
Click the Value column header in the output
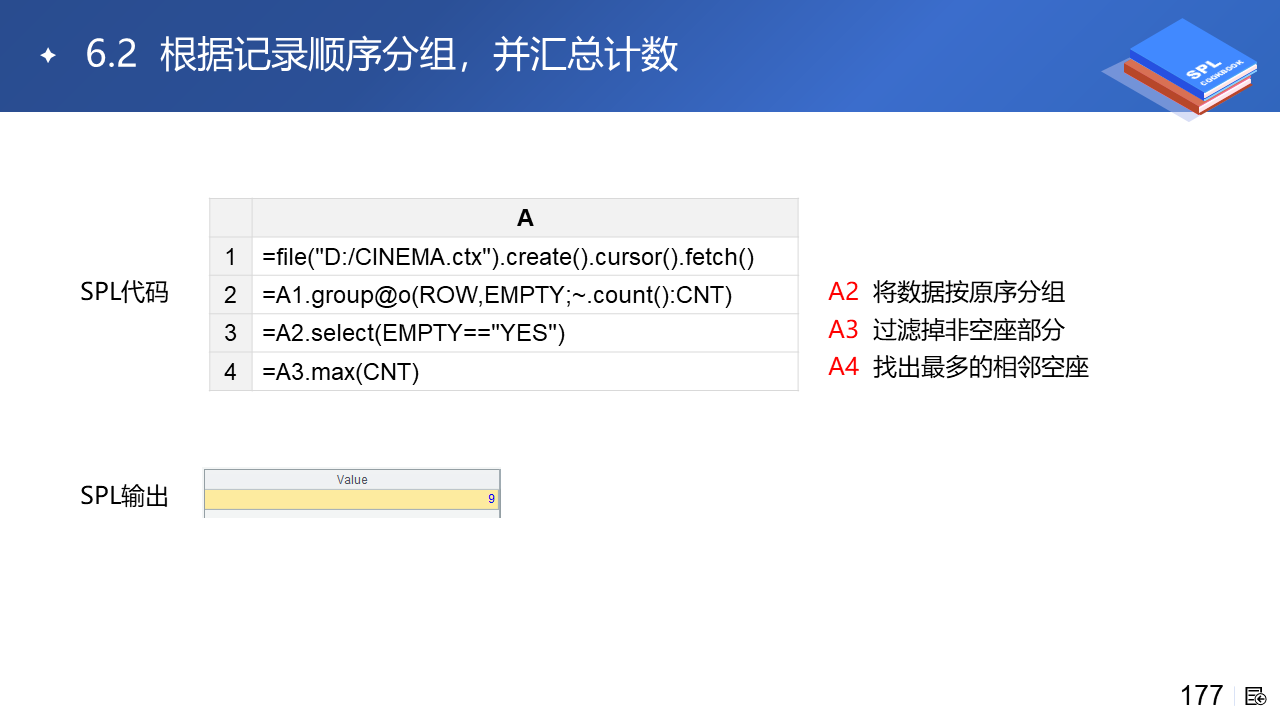[352, 479]
